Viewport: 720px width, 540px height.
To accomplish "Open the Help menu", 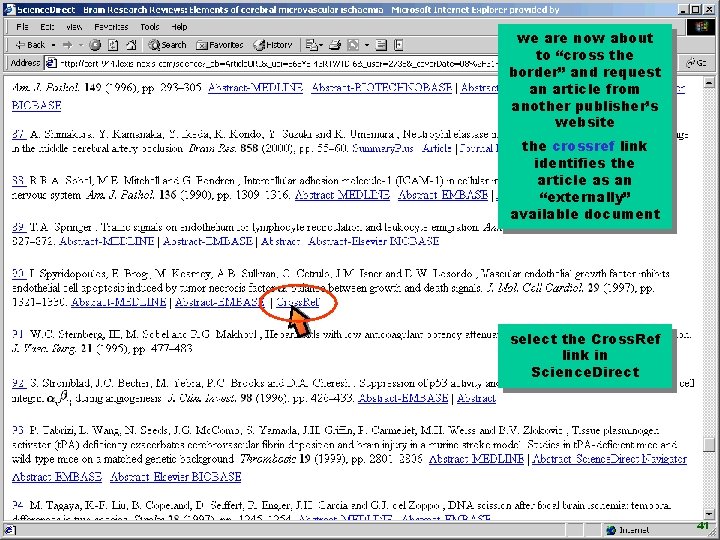I will tap(179, 27).
